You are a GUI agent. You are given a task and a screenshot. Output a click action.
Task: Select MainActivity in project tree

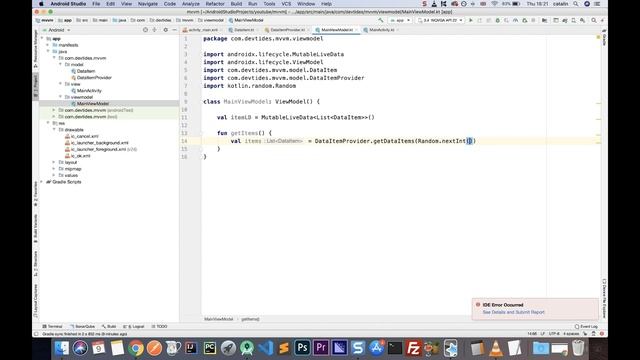[x=86, y=91]
